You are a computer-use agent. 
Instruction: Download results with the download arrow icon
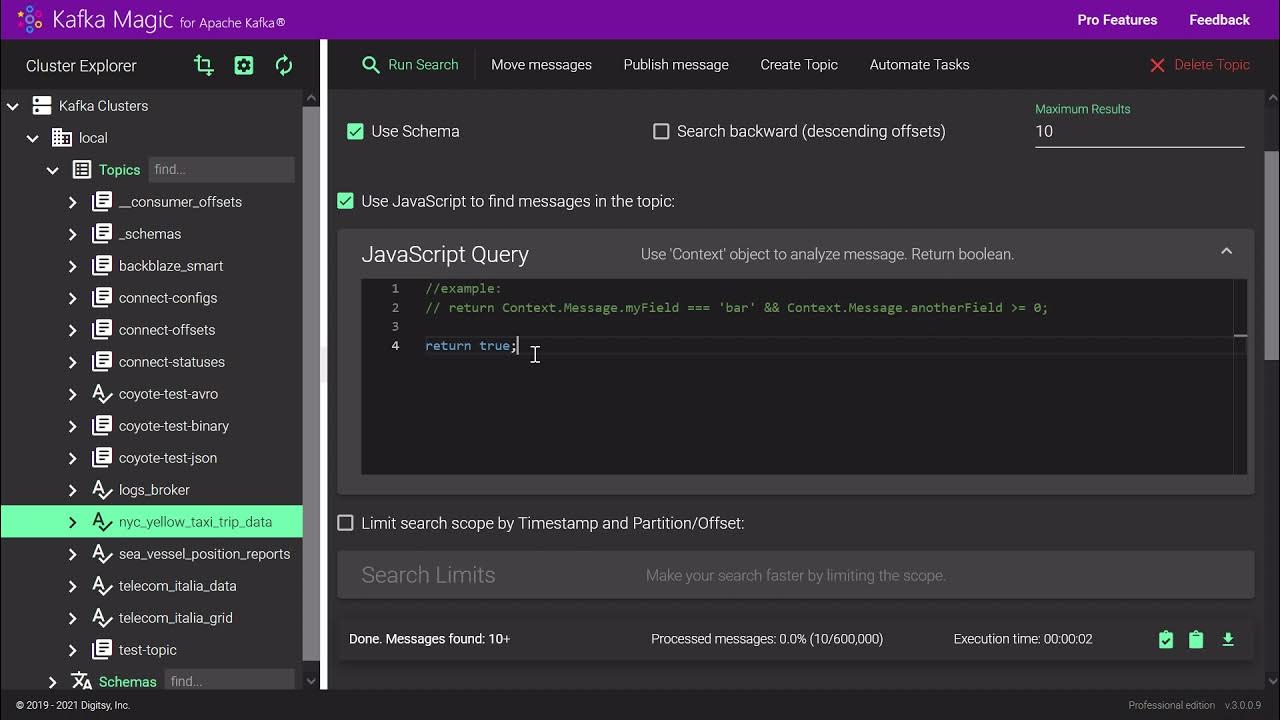pos(1228,639)
